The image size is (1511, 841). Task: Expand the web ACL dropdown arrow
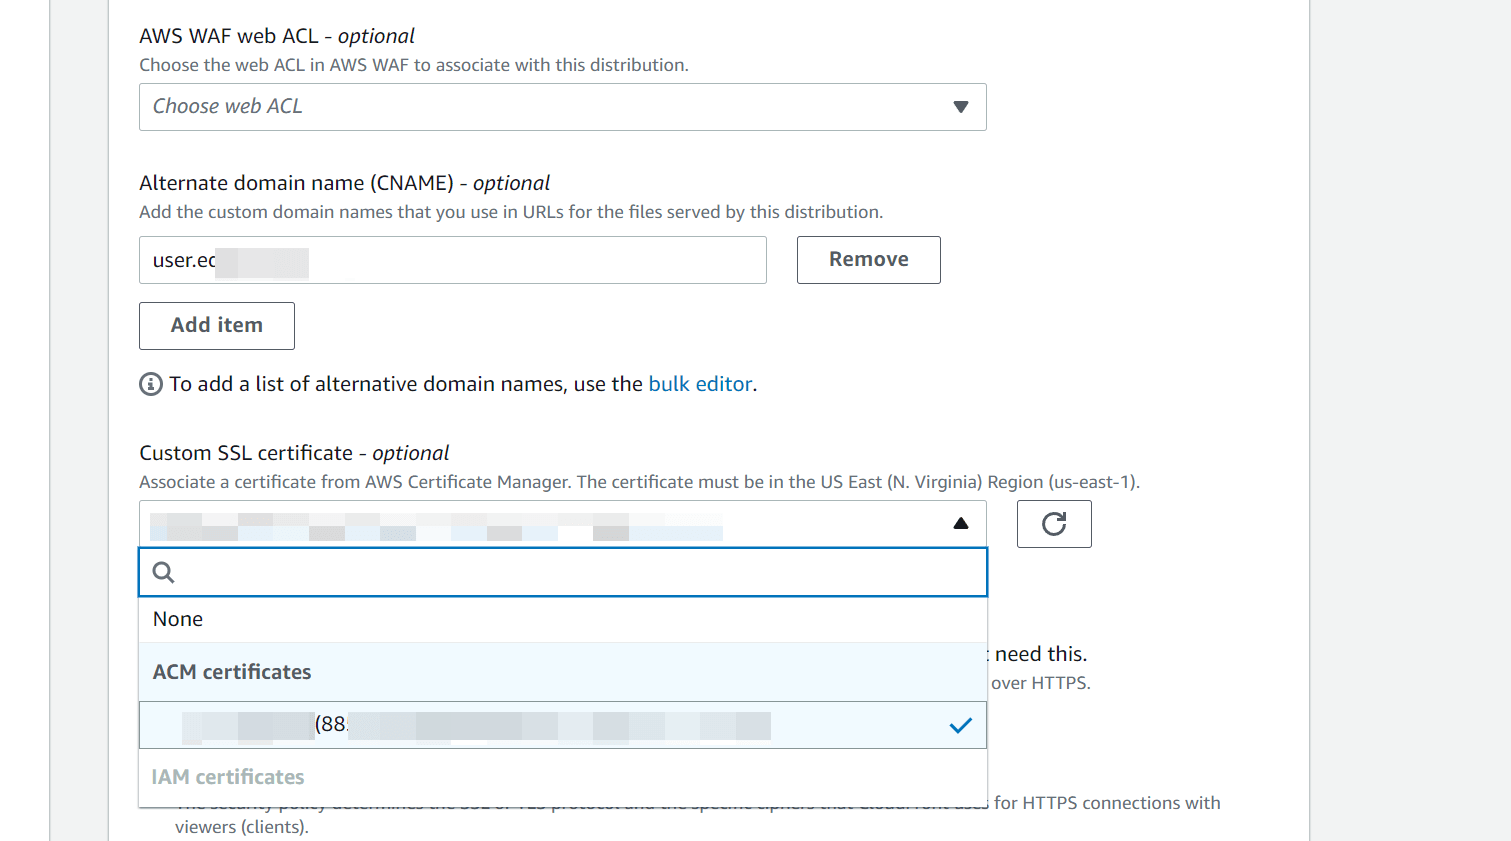point(960,106)
